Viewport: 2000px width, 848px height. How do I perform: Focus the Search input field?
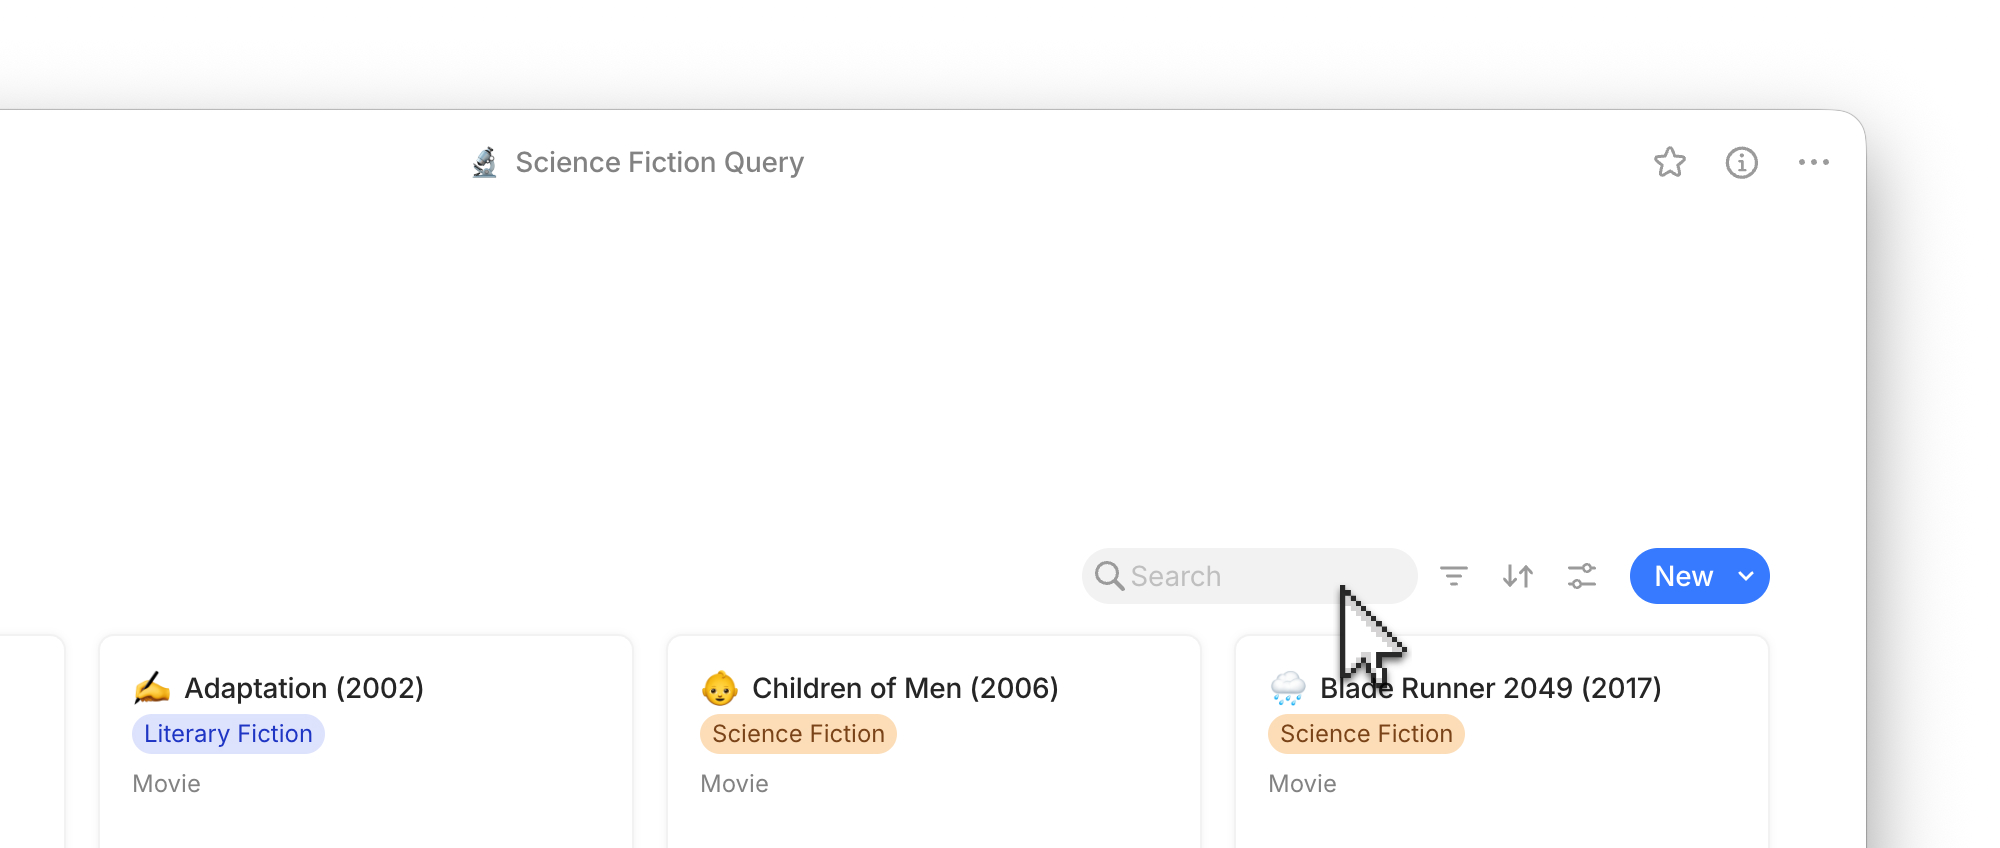[1250, 576]
